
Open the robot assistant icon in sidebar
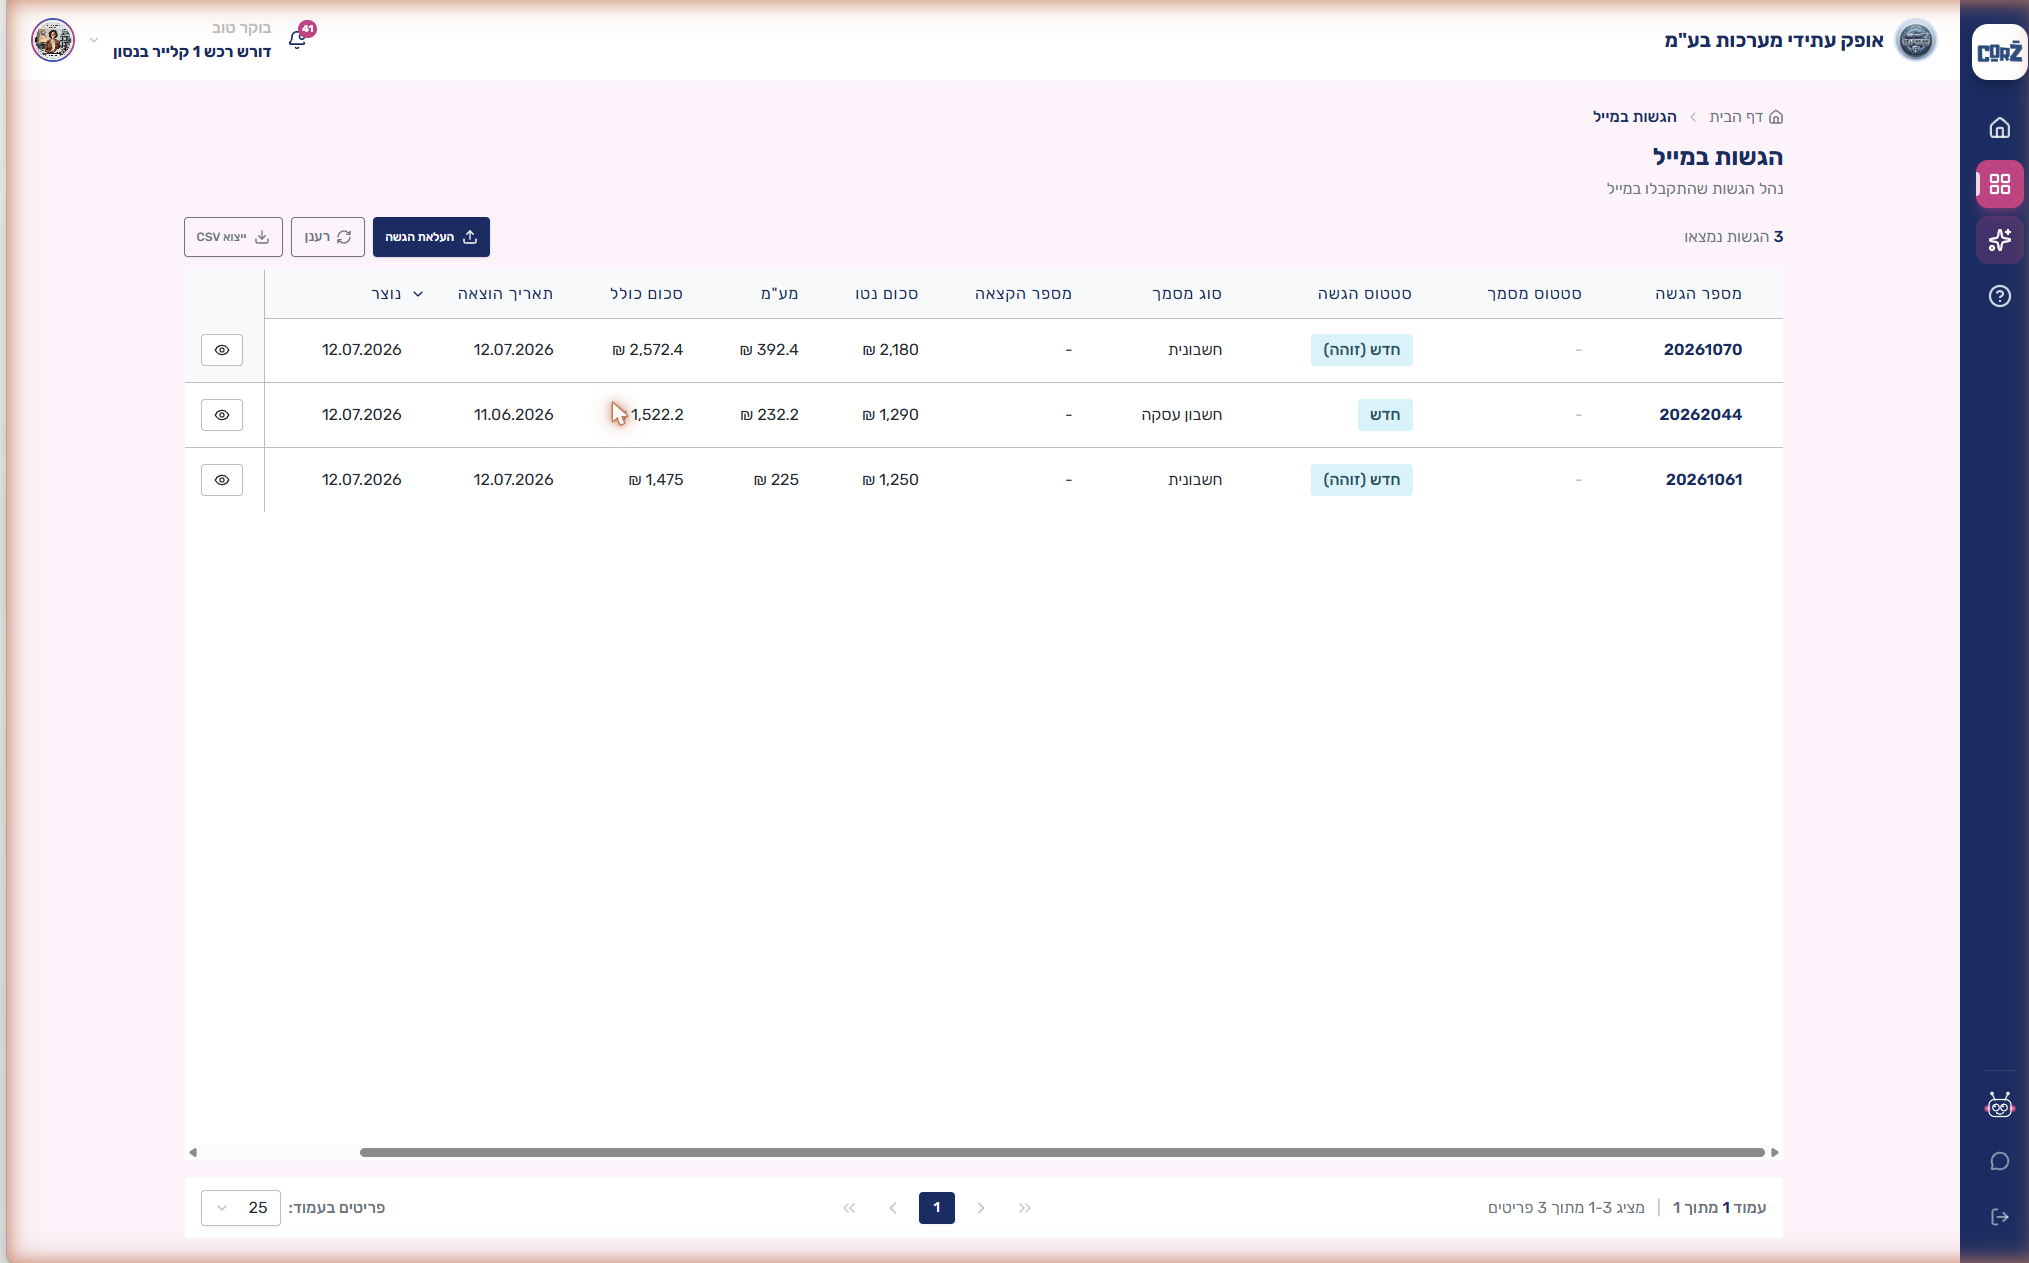1999,1105
